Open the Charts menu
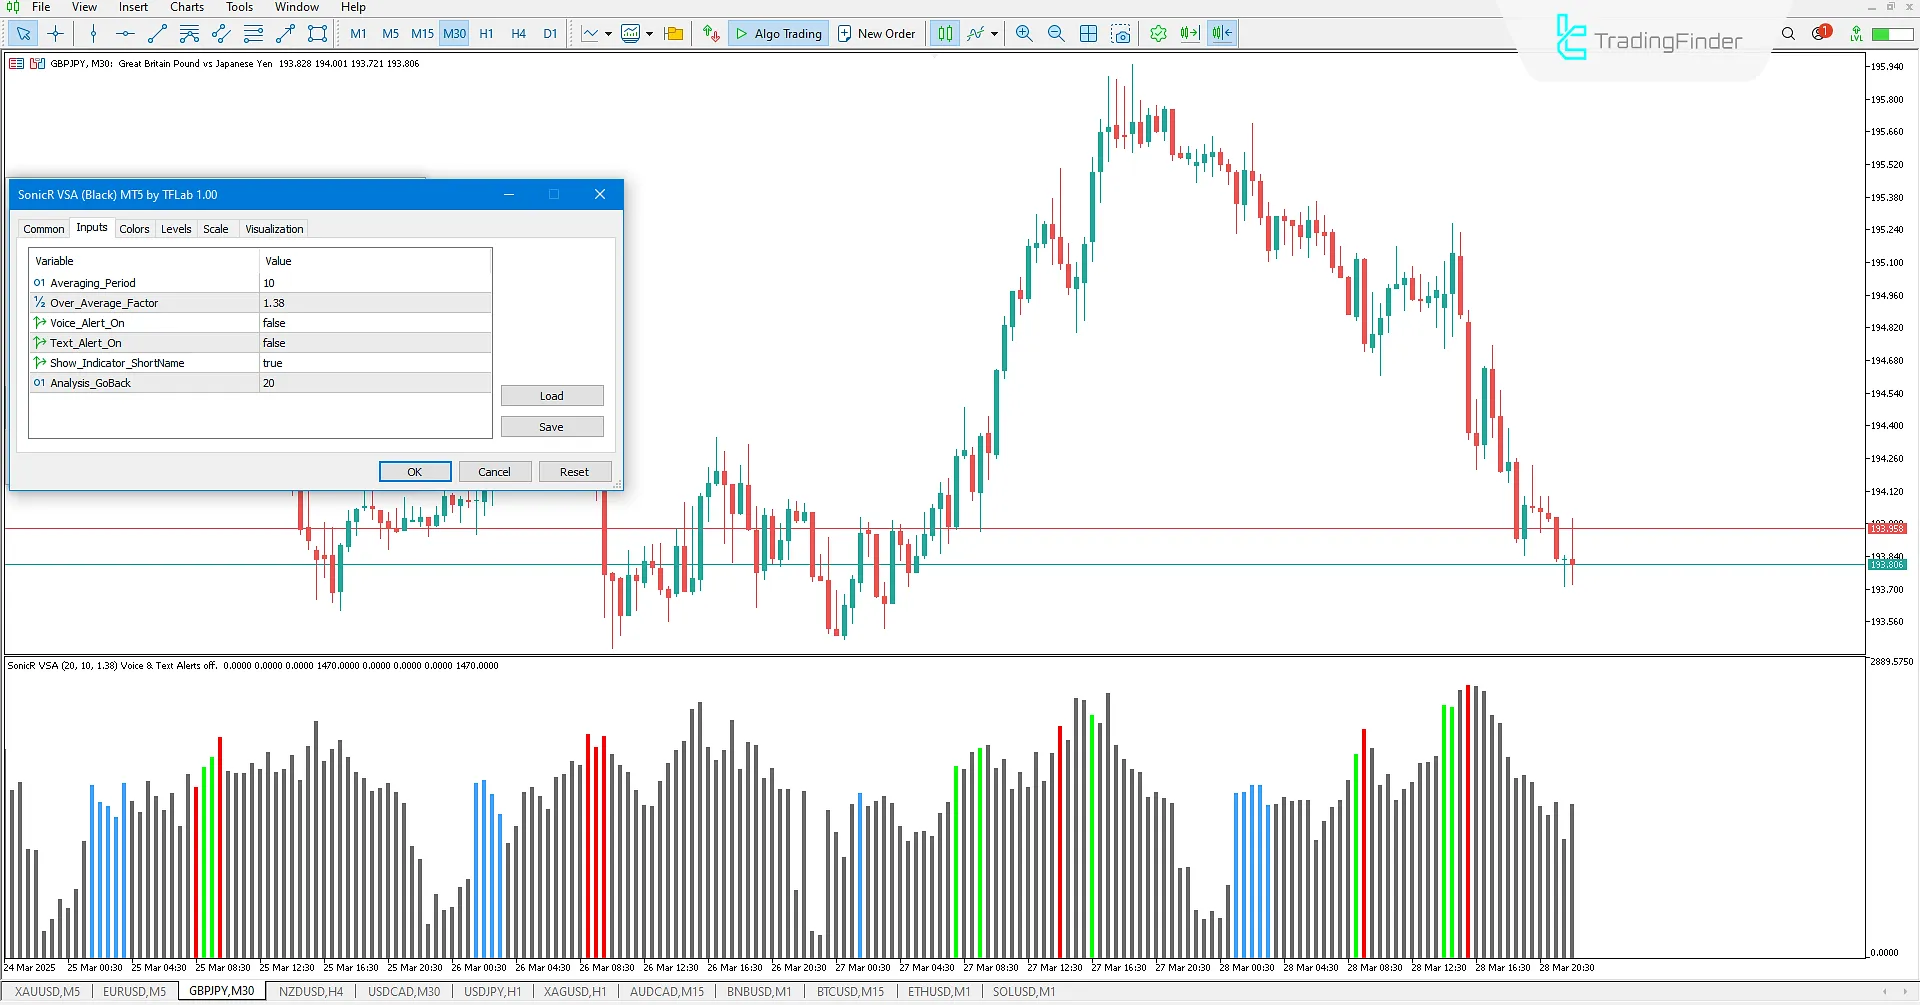Screen dimensions: 1920x1005 pos(186,7)
